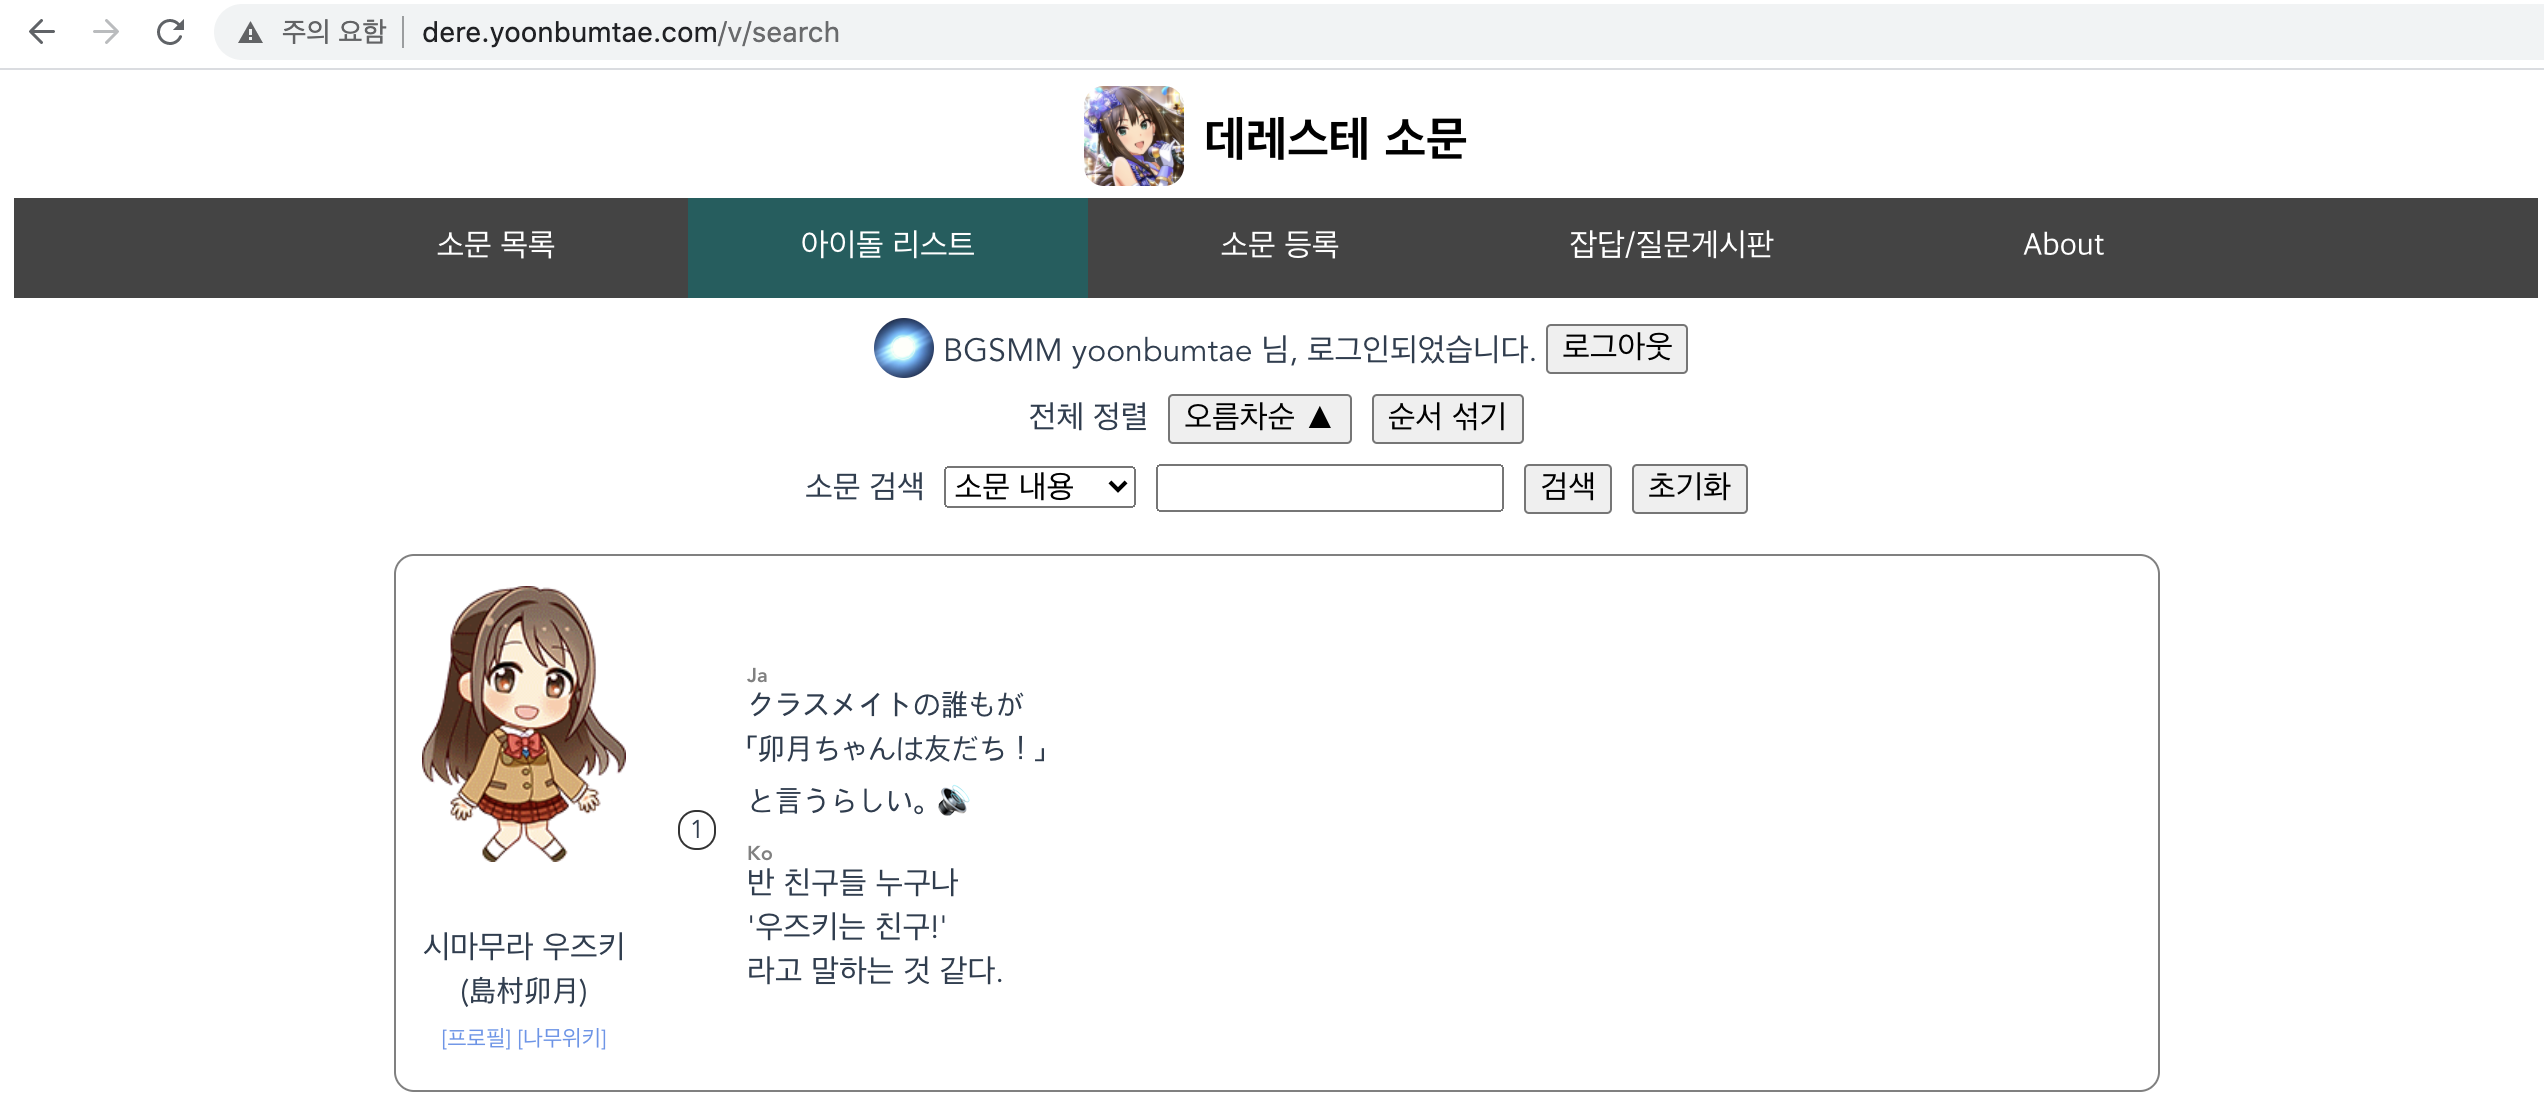Click the security warning triangle icon

(250, 33)
